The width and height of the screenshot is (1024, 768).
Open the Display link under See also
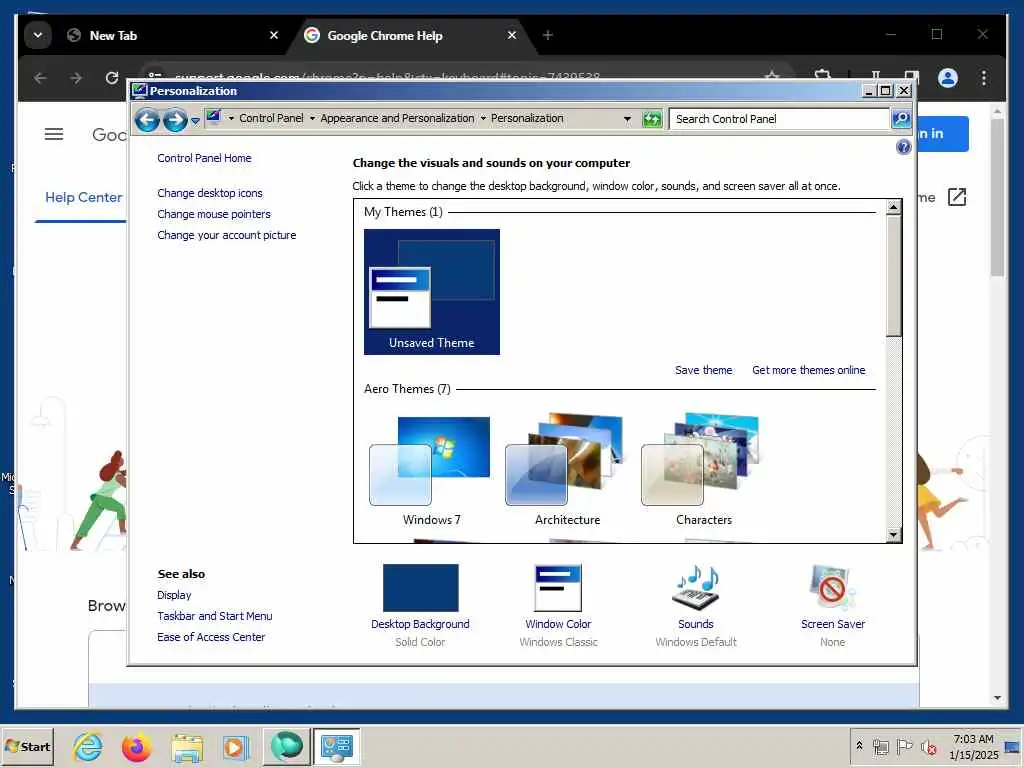[174, 596]
